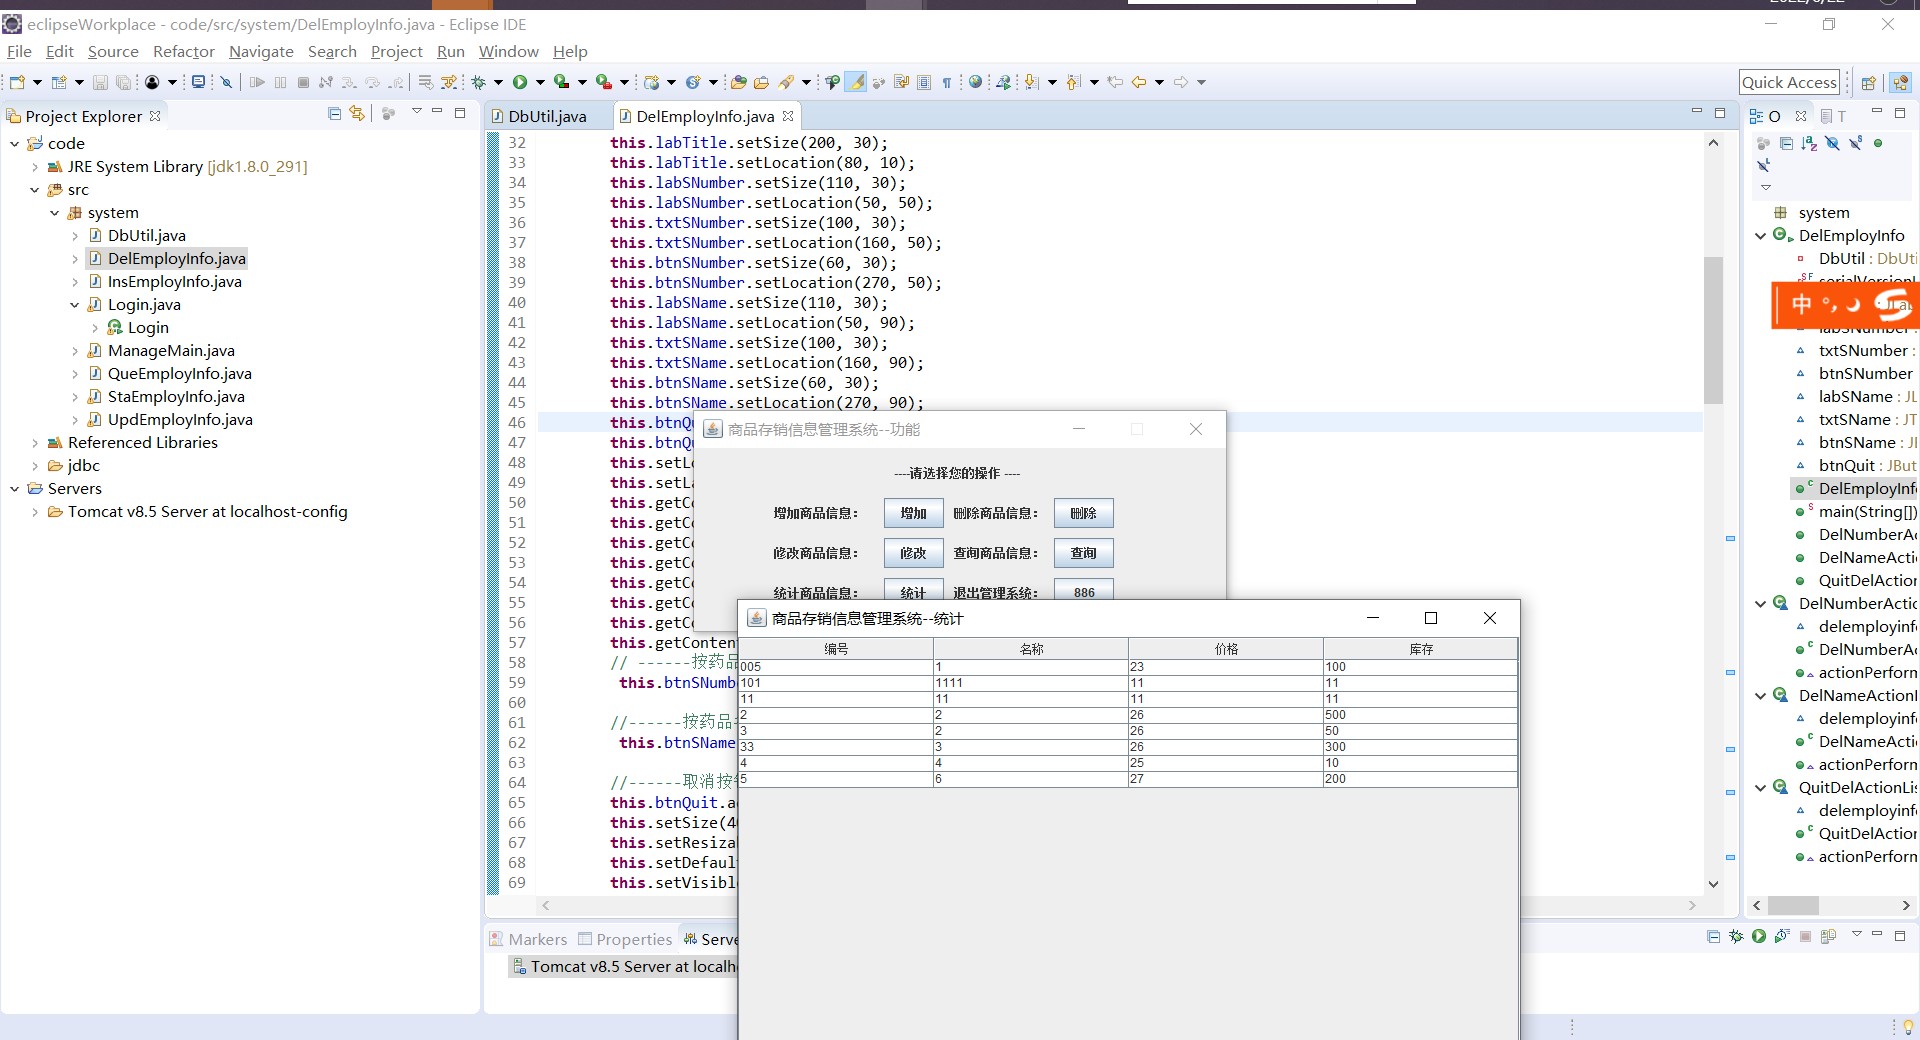Click the Debug bug icon in toolbar
The width and height of the screenshot is (1920, 1040).
[x=478, y=82]
